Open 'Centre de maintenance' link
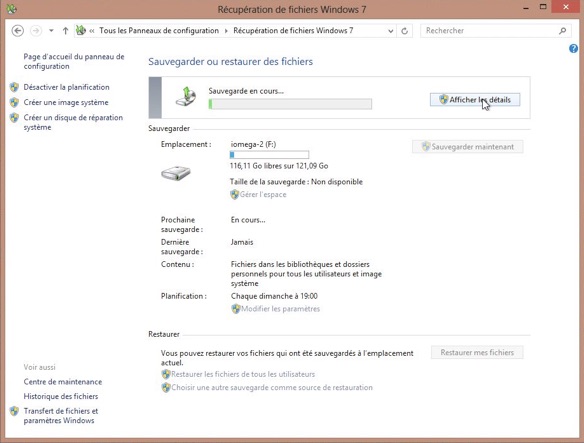The image size is (584, 443). pos(63,382)
